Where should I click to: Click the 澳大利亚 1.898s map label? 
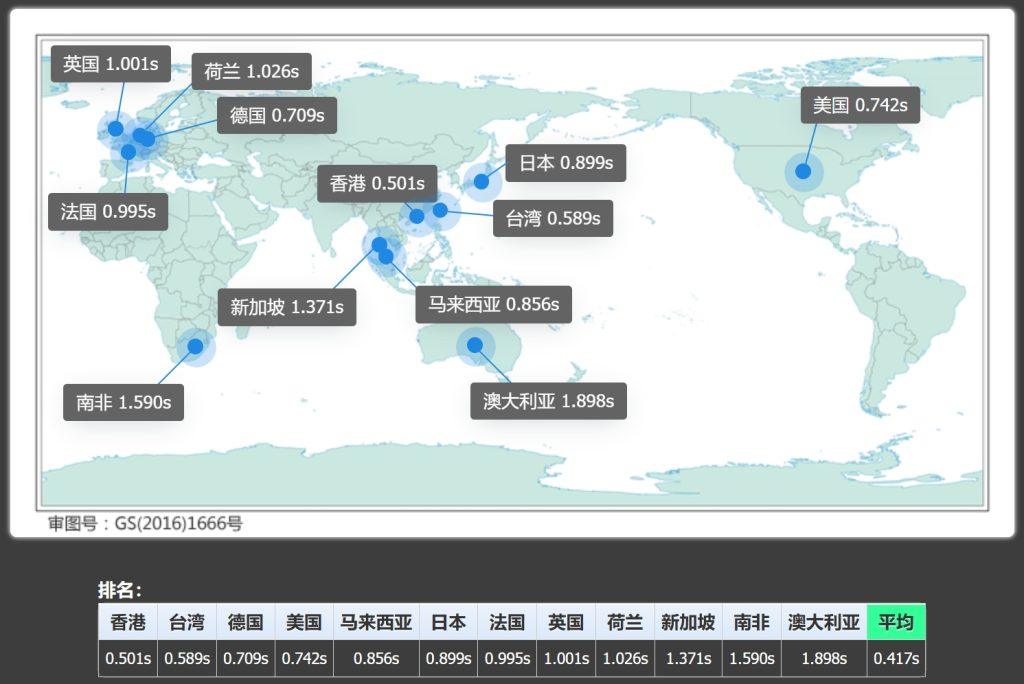pyautogui.click(x=549, y=401)
